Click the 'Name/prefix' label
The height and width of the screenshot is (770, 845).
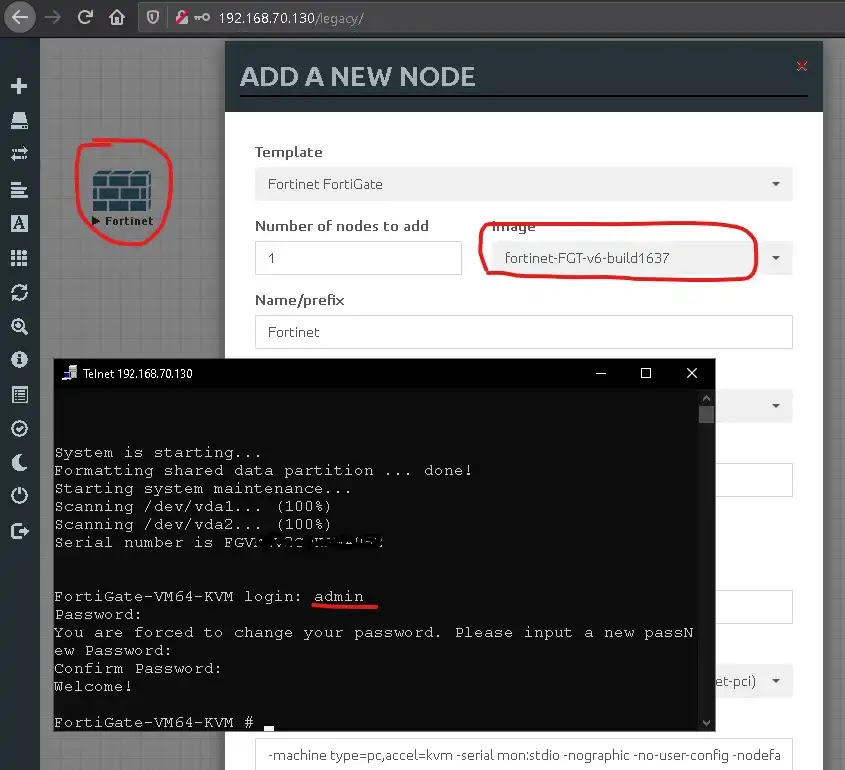tap(299, 300)
